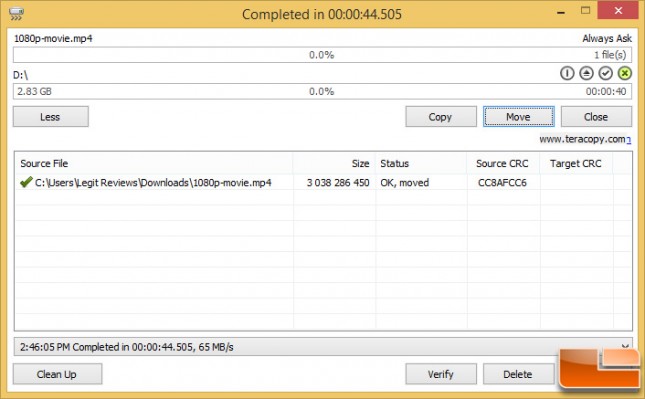Toggle the checkmark verify circle icon

click(x=606, y=73)
